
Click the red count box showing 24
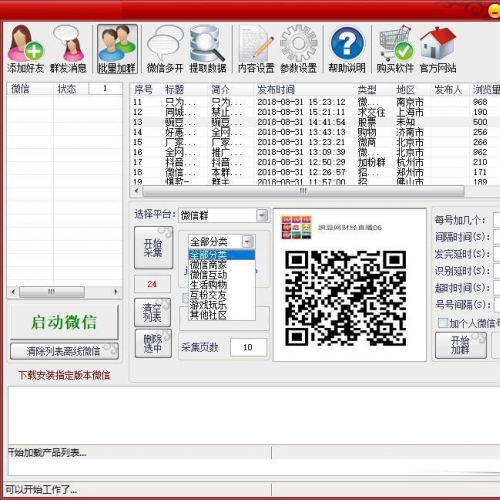[x=152, y=284]
